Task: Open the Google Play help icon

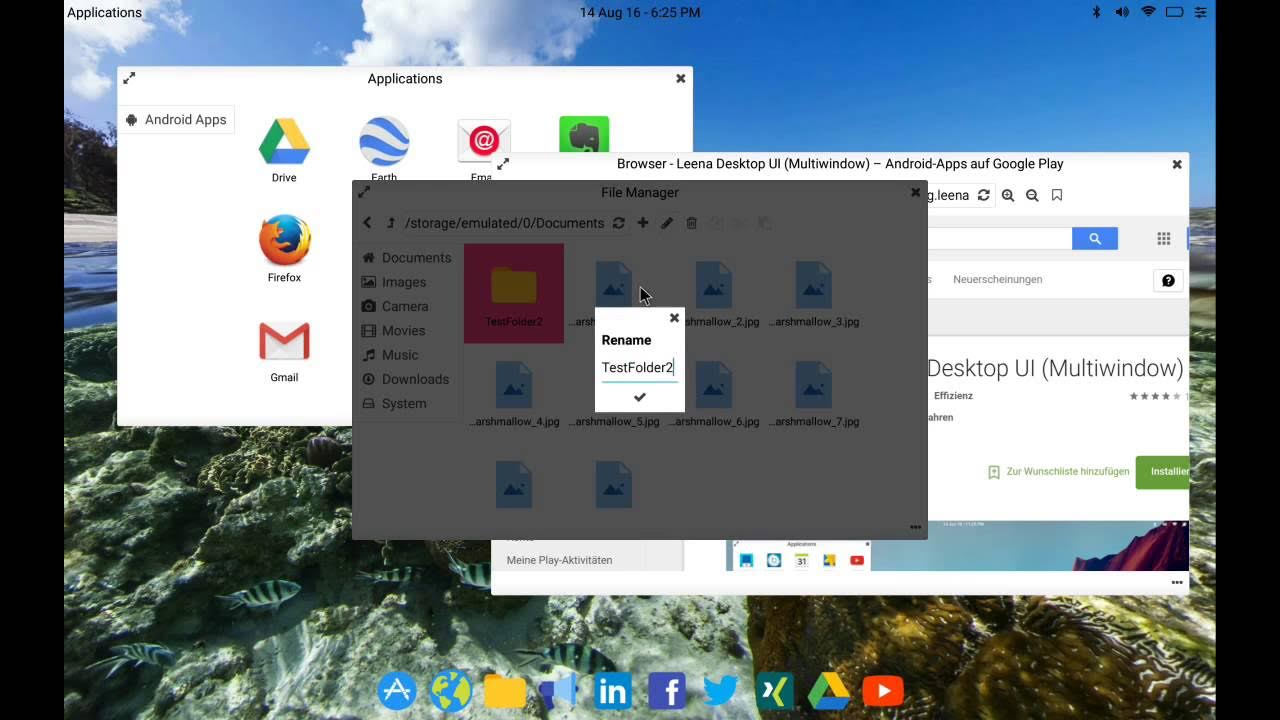Action: (x=1168, y=280)
